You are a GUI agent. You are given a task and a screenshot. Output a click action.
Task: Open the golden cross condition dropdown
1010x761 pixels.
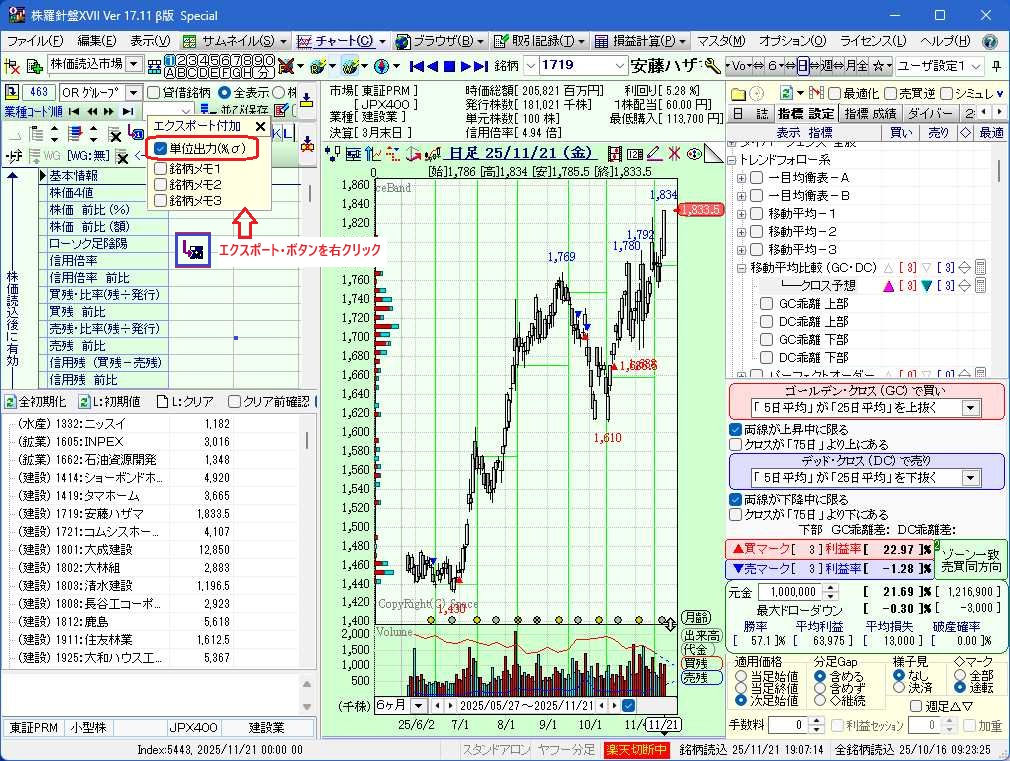[x=970, y=408]
